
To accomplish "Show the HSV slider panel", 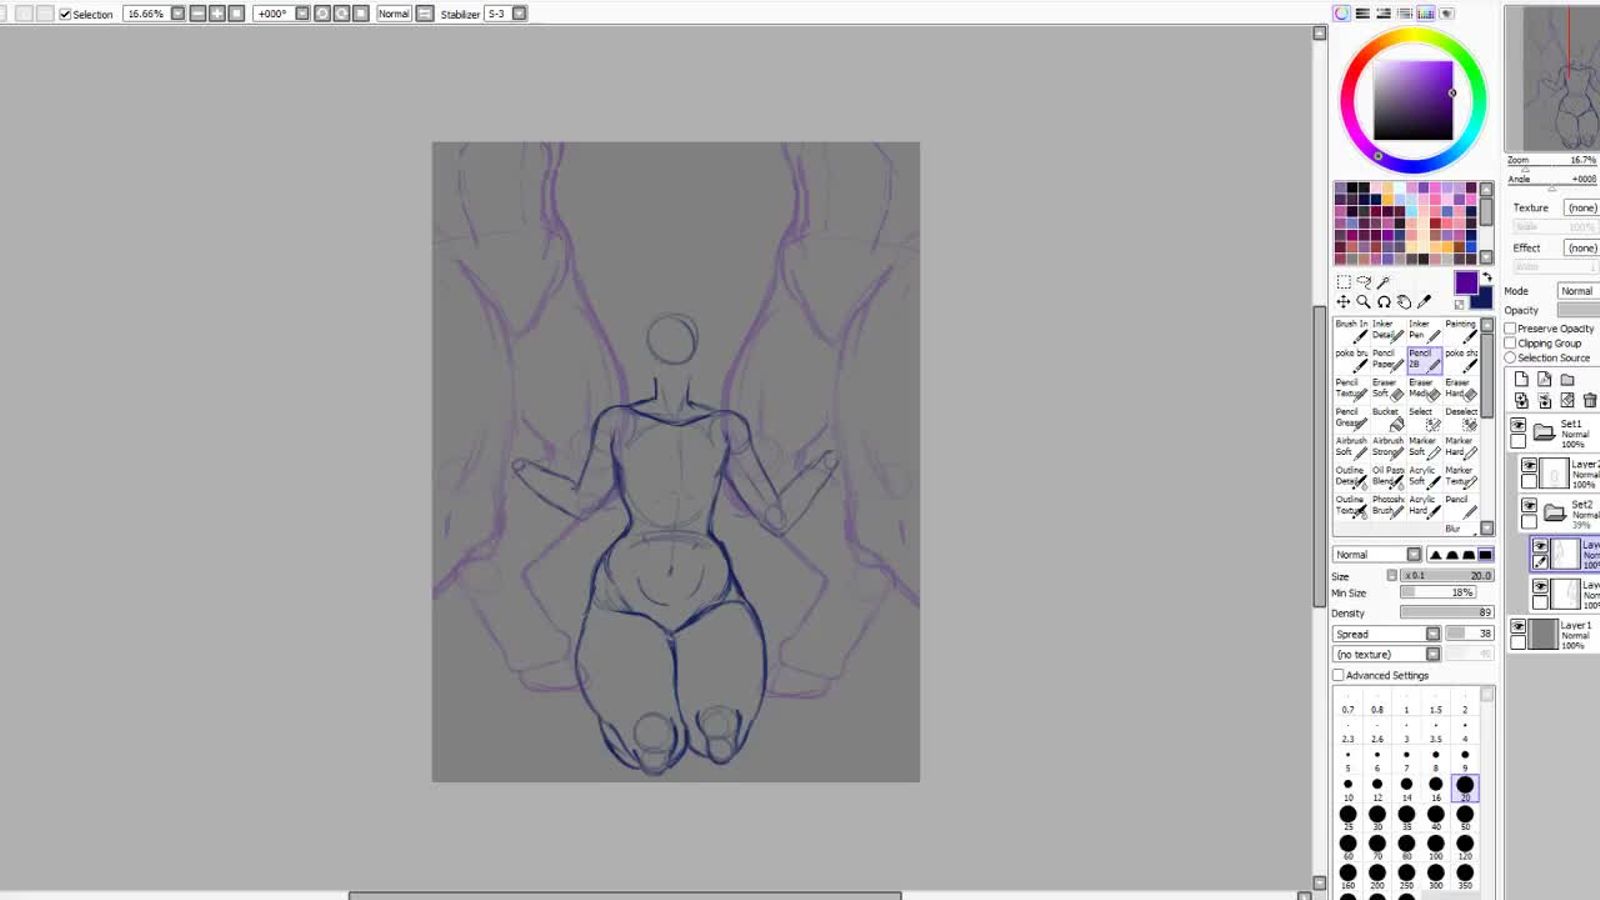I will tap(1384, 14).
